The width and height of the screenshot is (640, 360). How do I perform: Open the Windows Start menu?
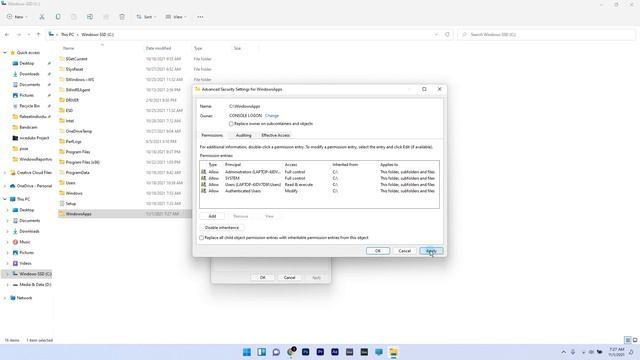click(247, 352)
